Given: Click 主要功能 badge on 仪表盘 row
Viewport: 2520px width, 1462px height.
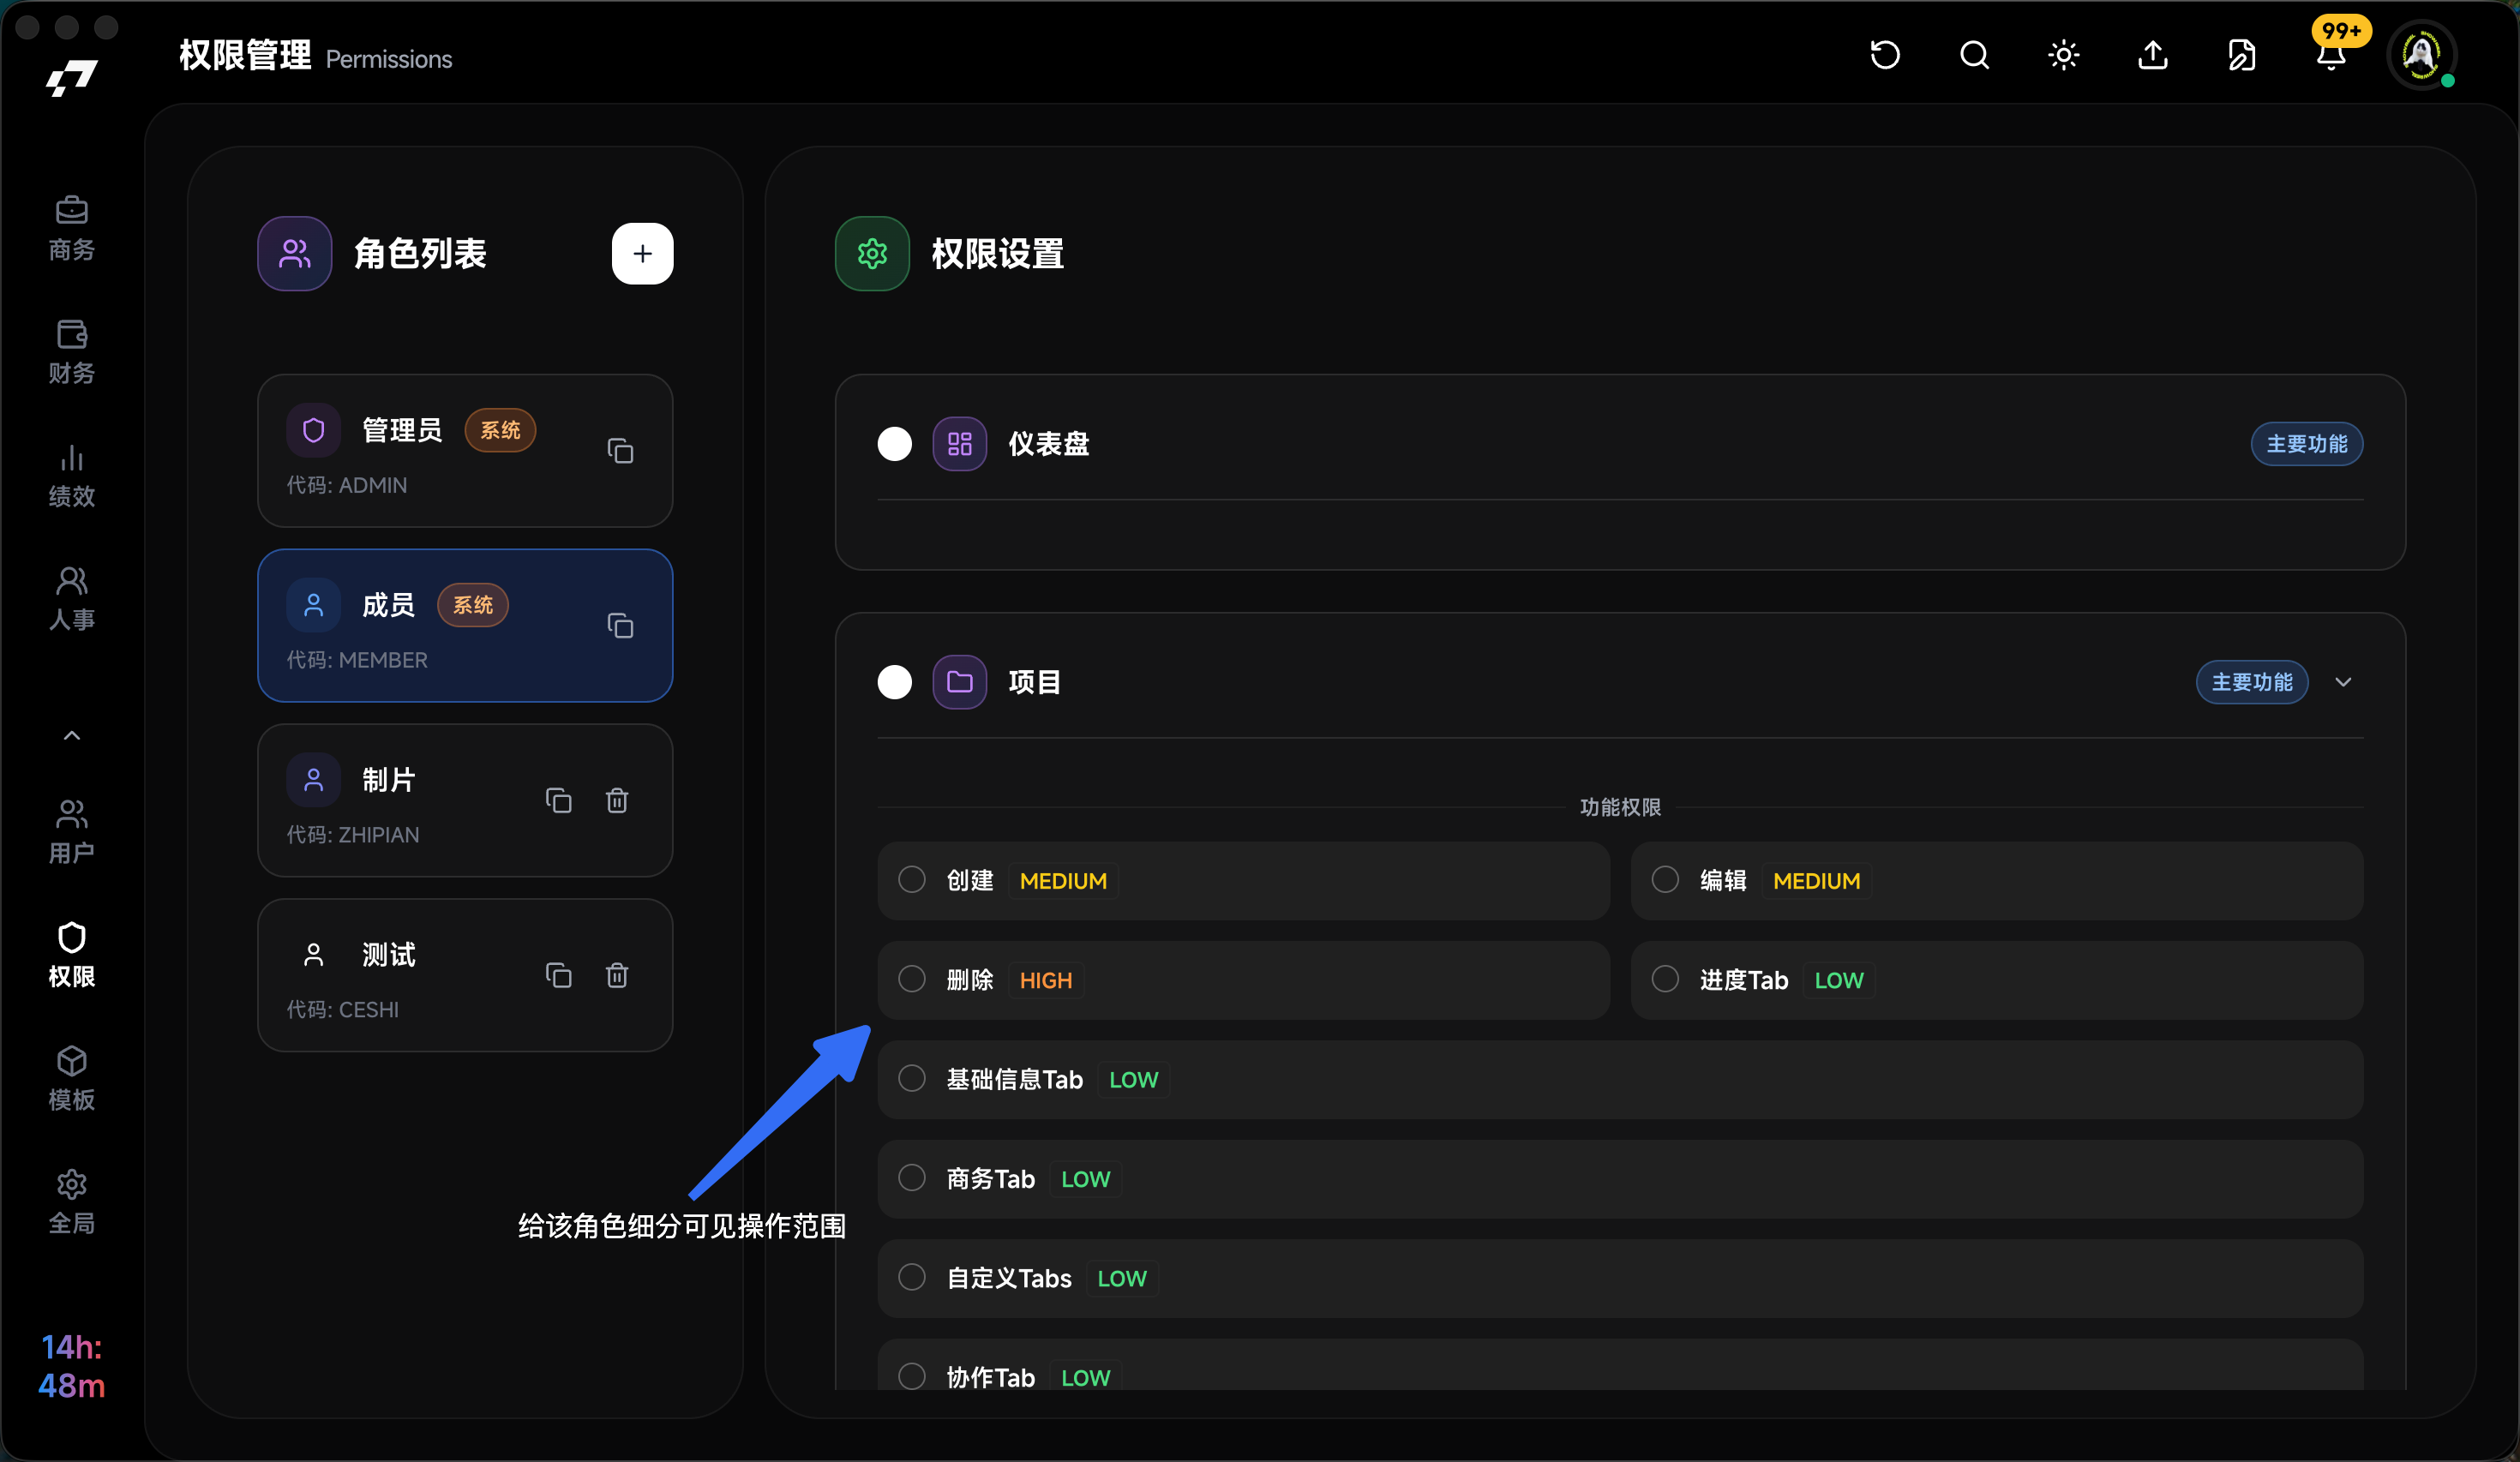Looking at the screenshot, I should (2306, 444).
